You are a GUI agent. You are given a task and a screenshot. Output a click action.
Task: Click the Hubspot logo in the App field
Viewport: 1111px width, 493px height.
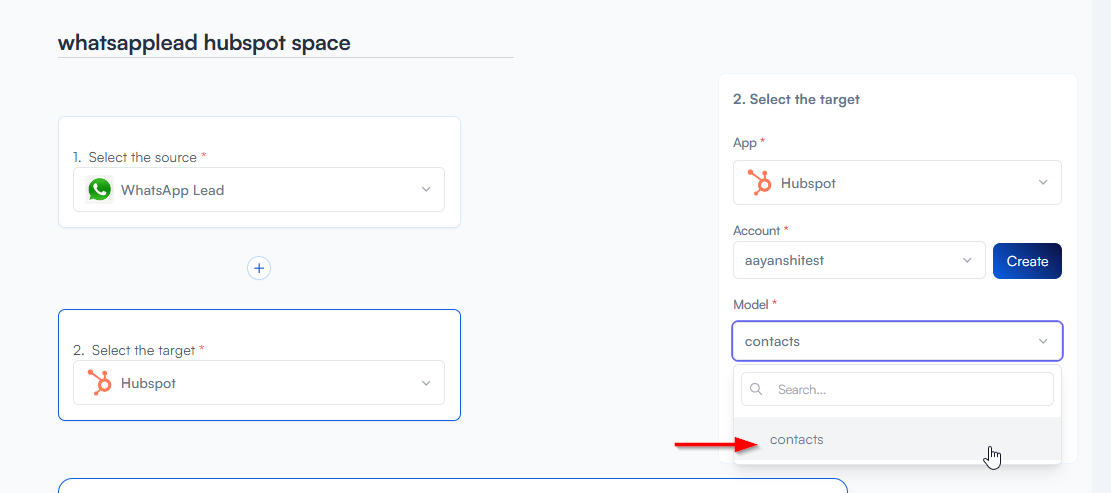point(760,183)
